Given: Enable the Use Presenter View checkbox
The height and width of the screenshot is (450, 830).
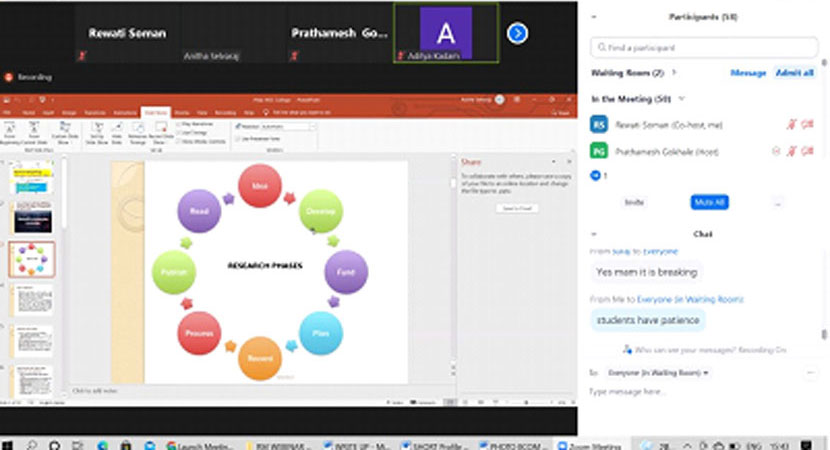Looking at the screenshot, I should (x=238, y=138).
